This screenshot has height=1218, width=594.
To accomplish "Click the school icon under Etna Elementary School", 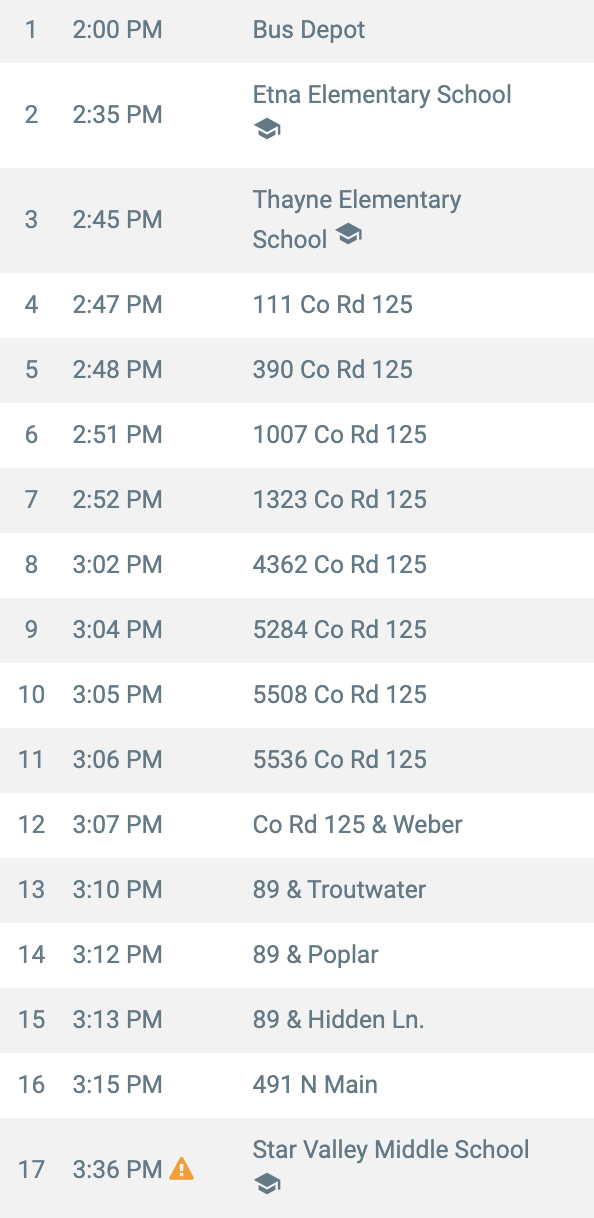I will (x=267, y=129).
